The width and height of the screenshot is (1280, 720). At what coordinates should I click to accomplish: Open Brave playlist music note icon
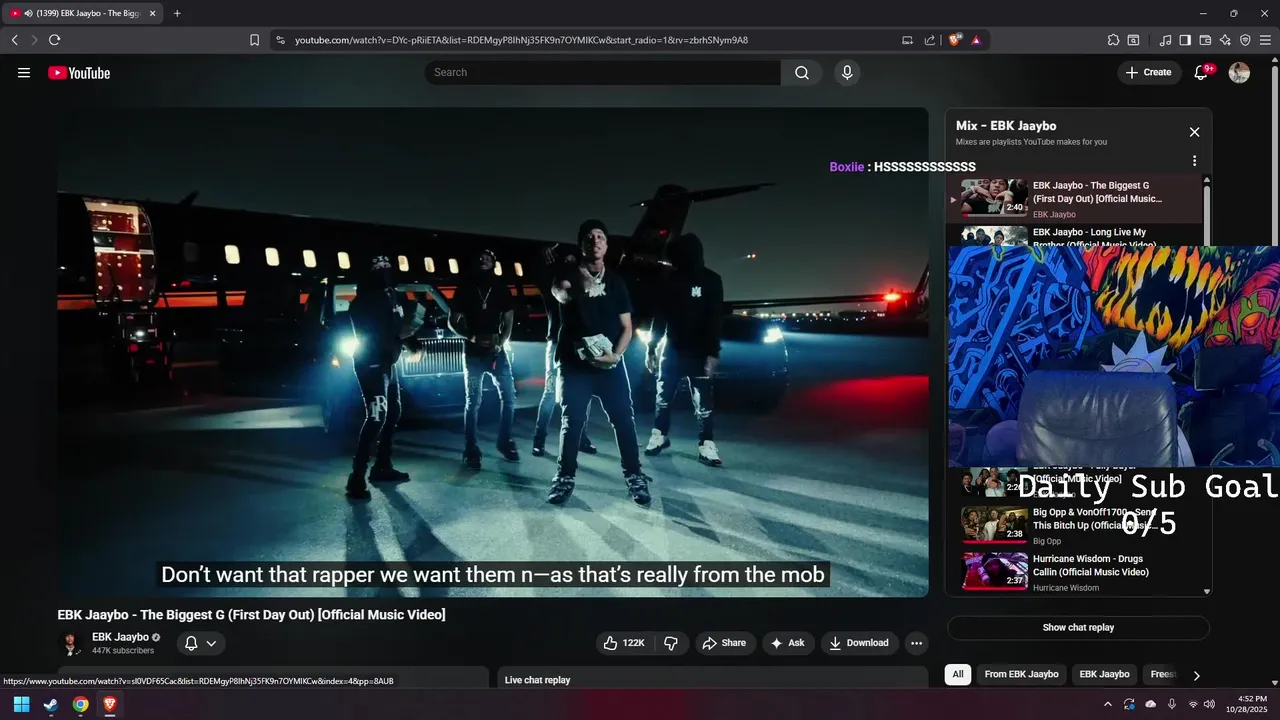(1165, 40)
